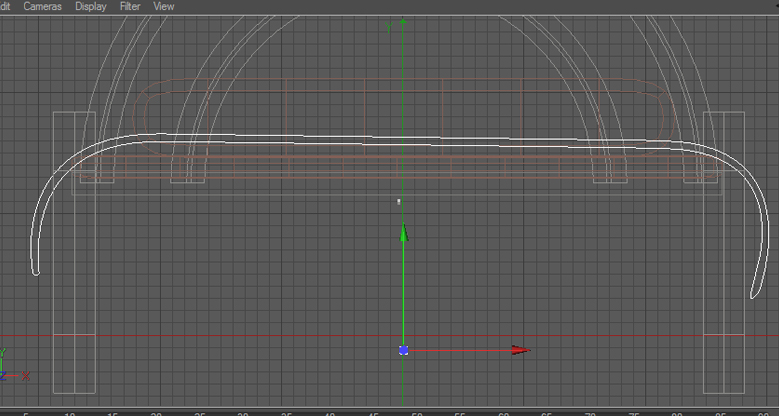
Task: Grab the red X-axis arrow of move gizmo
Action: tap(521, 350)
